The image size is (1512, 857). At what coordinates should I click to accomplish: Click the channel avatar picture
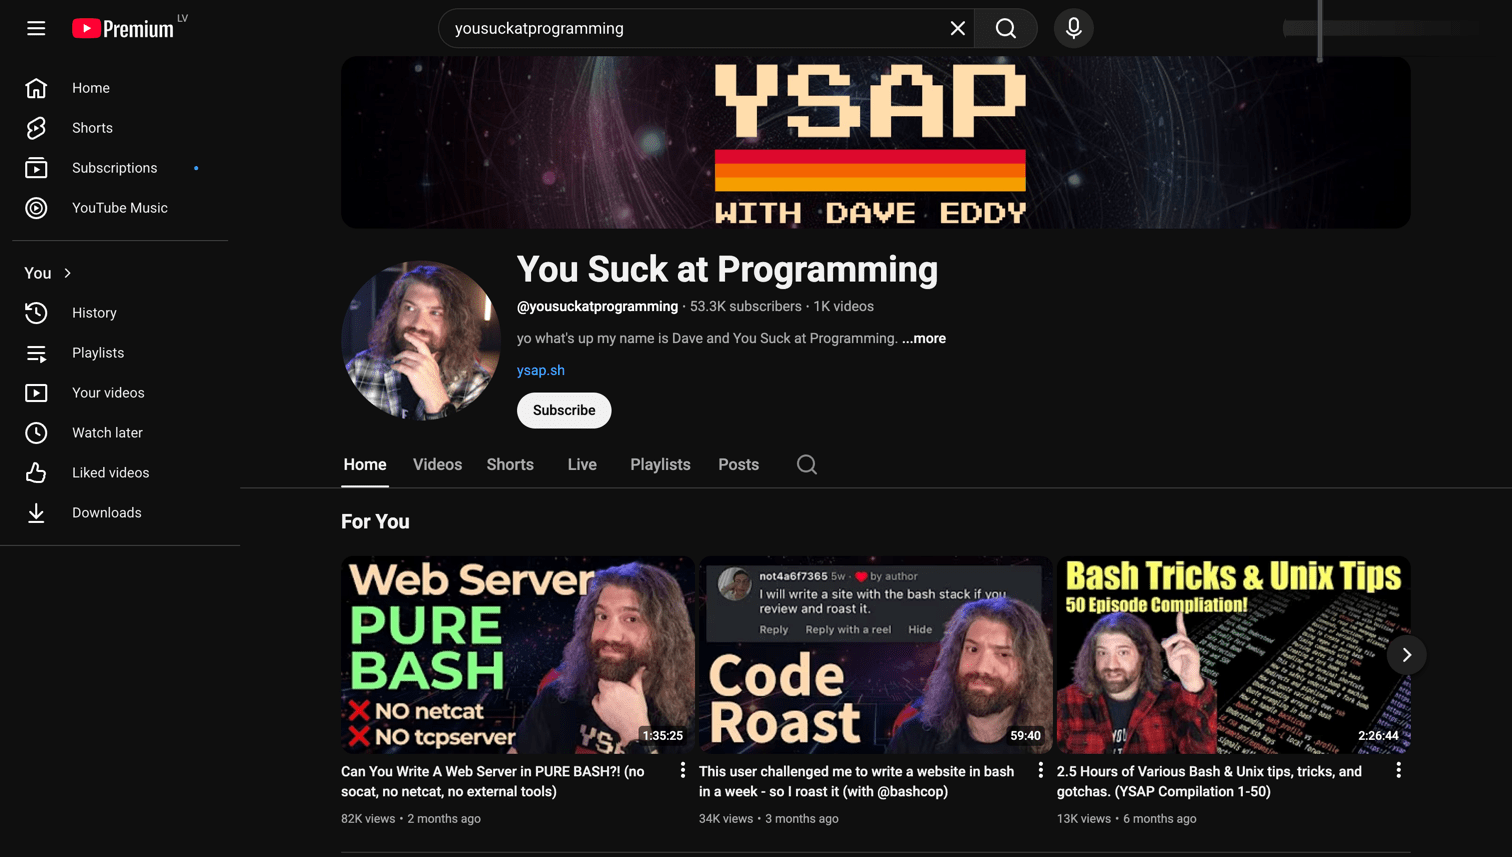(x=421, y=341)
